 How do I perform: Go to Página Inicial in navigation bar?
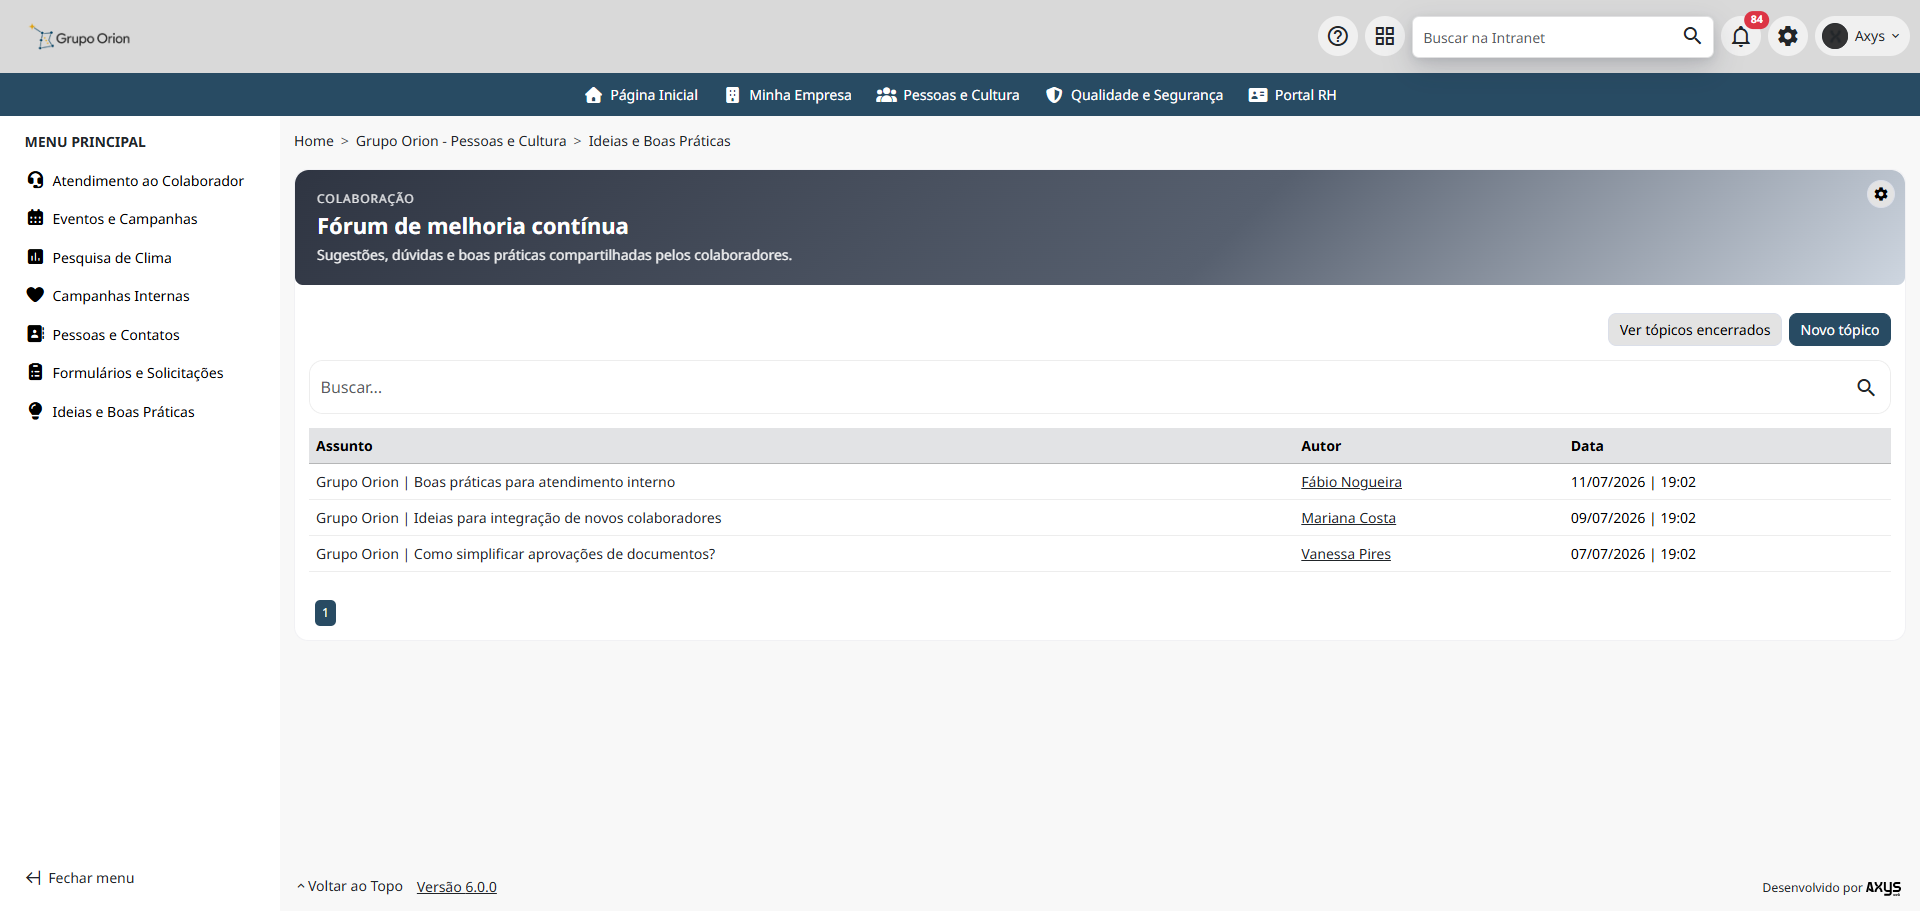(641, 95)
